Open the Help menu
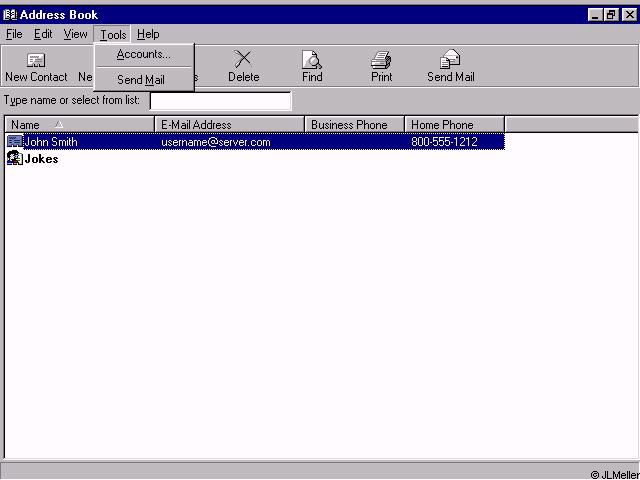The height and width of the screenshot is (480, 640). pyautogui.click(x=148, y=34)
